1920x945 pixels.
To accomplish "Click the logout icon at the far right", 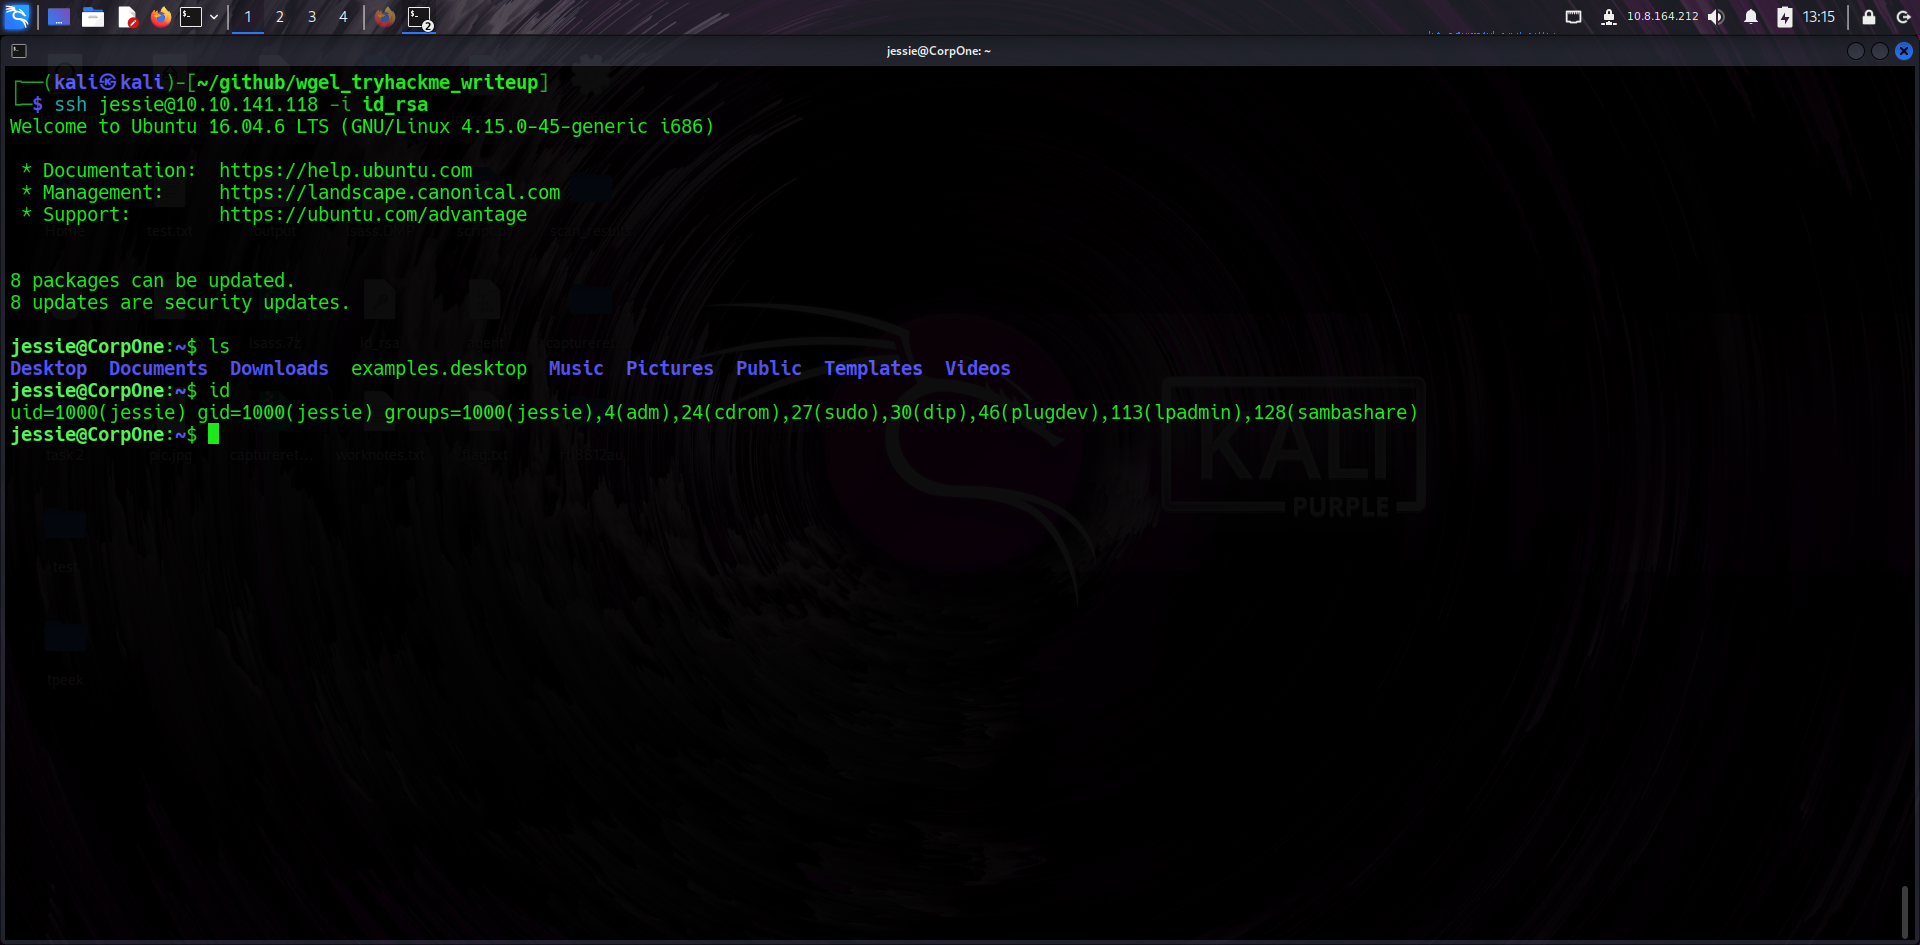I will (1903, 17).
